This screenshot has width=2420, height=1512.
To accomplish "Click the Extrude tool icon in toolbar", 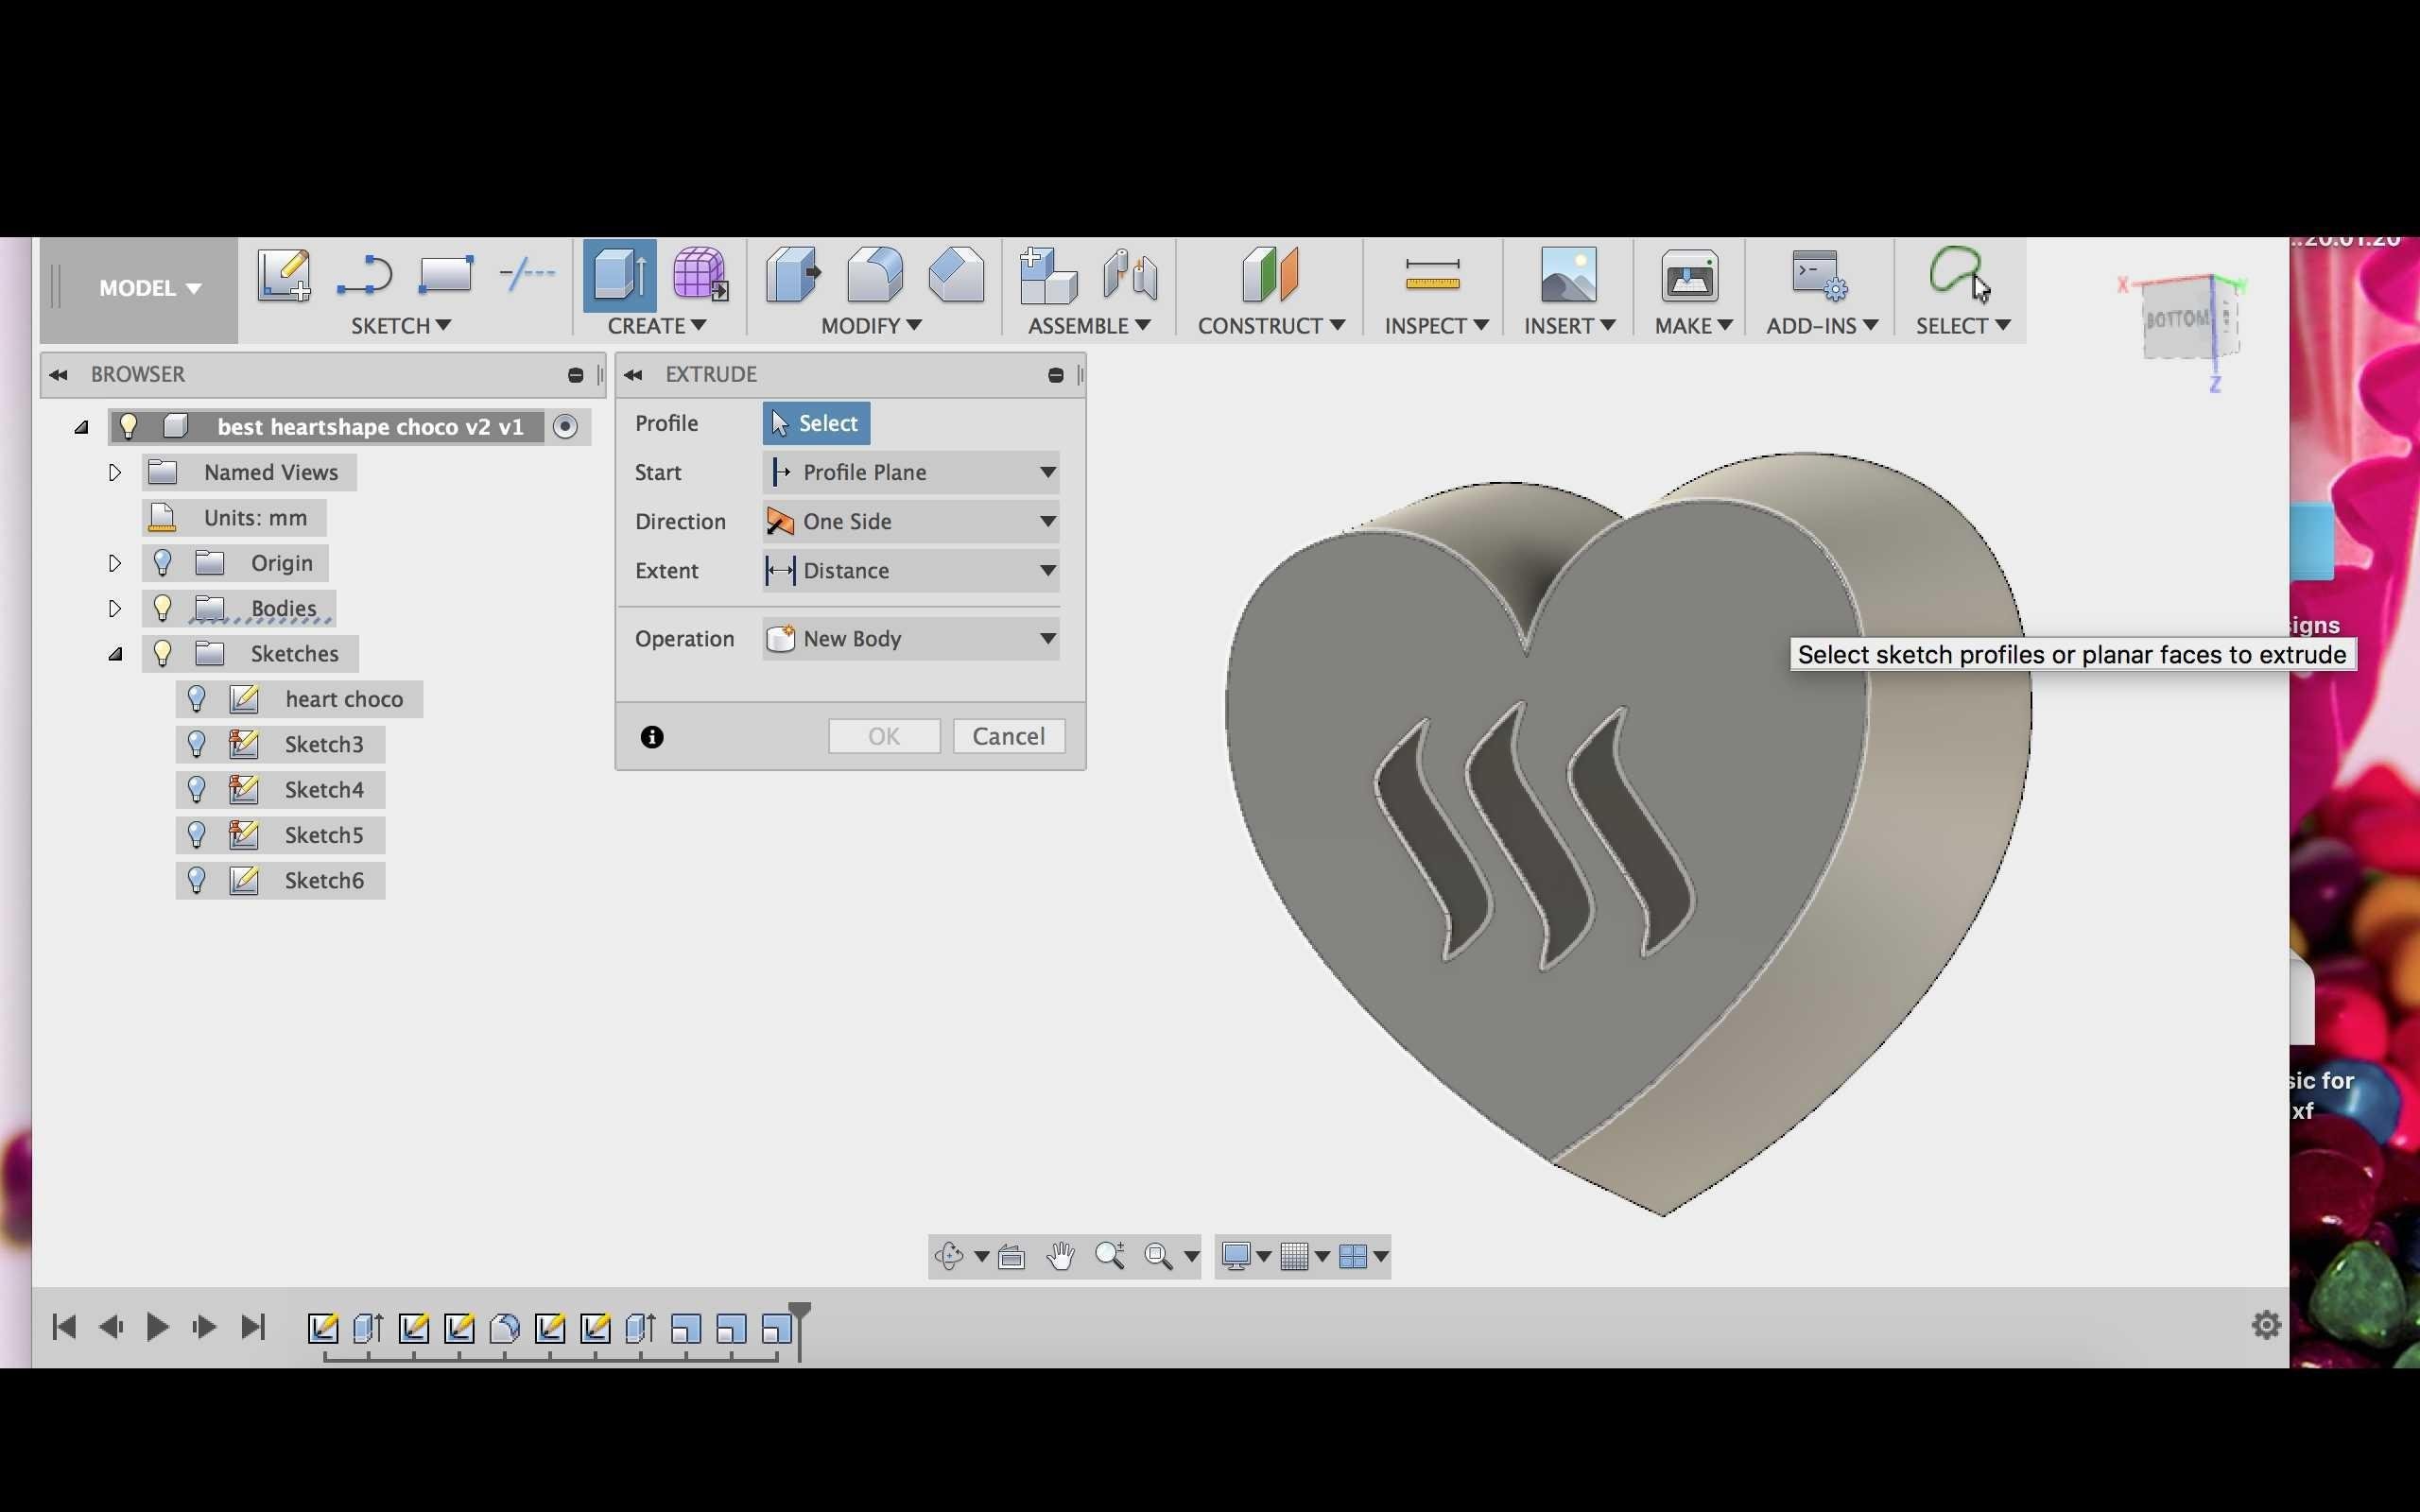I will [619, 275].
